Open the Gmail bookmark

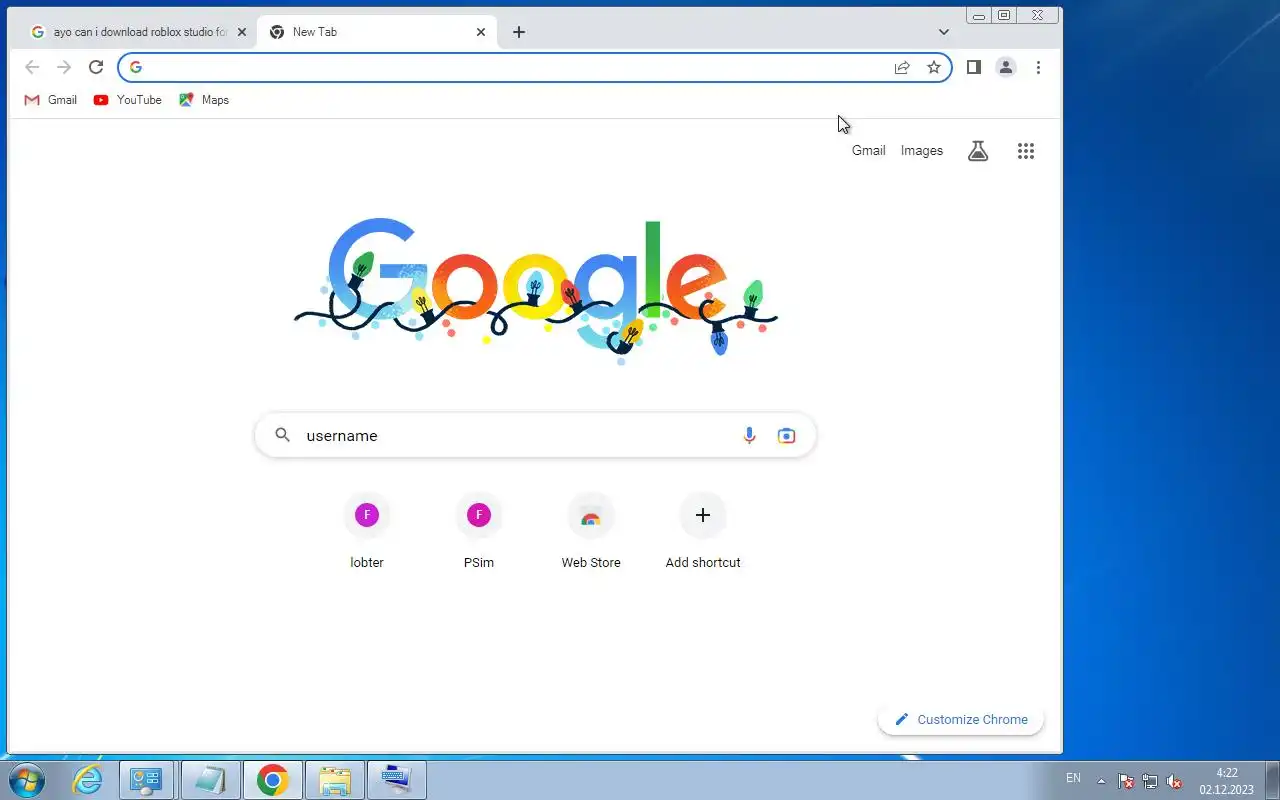pyautogui.click(x=50, y=100)
